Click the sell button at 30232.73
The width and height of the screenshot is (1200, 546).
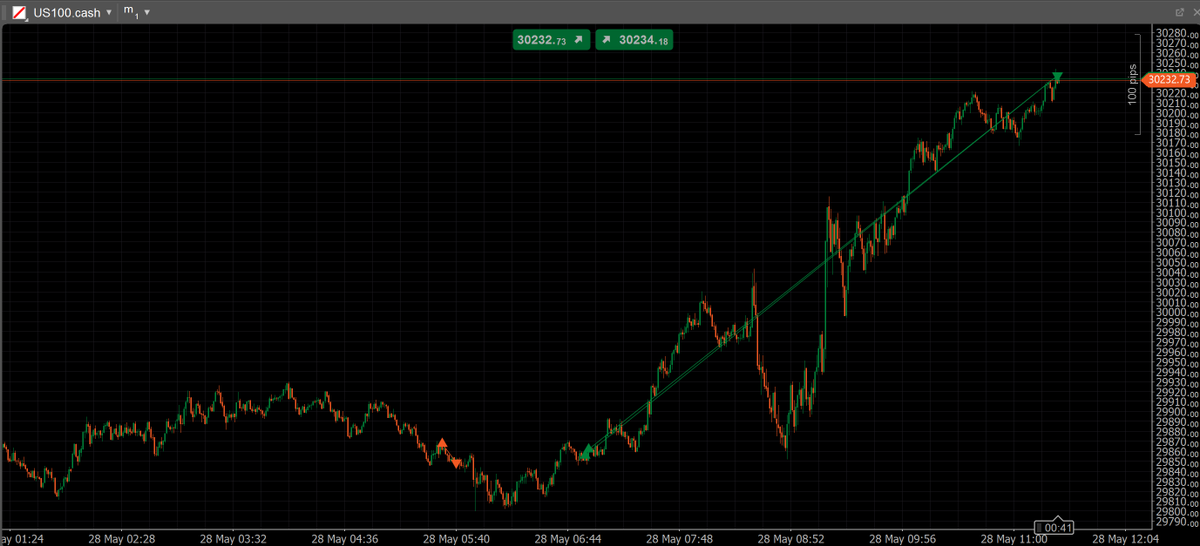point(551,40)
